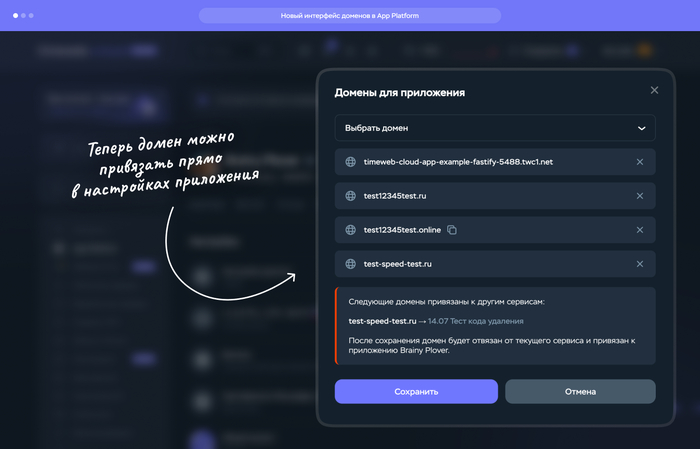Select test12345test.ru domain row text
Screen dimensions: 700x449
(x=395, y=196)
